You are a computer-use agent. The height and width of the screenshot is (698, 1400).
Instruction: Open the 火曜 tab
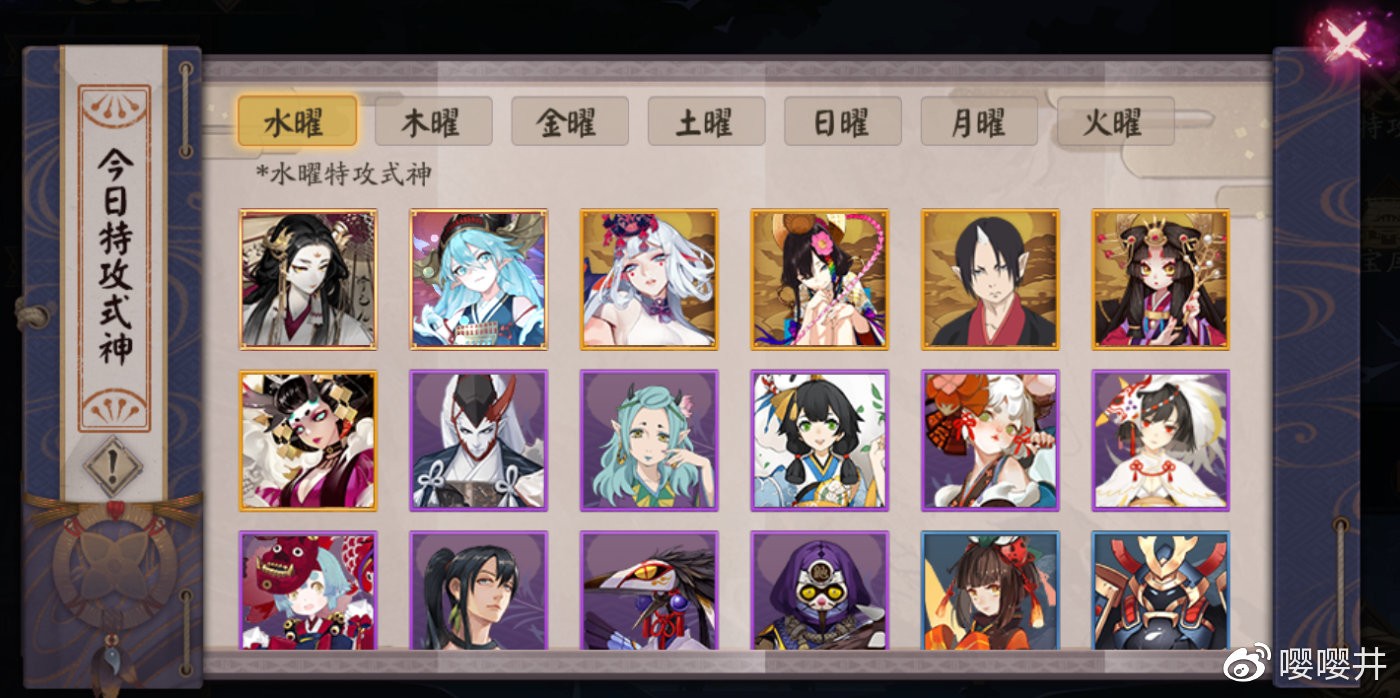click(x=1115, y=121)
